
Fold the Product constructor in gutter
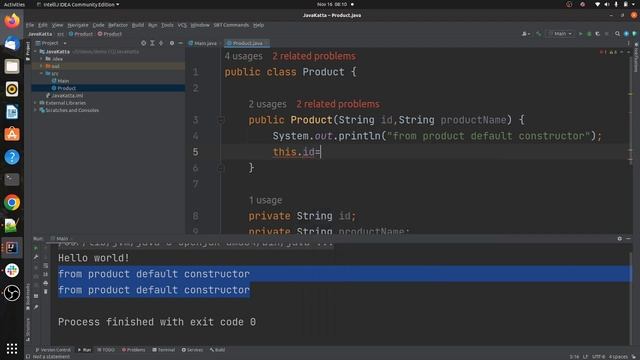[221, 120]
